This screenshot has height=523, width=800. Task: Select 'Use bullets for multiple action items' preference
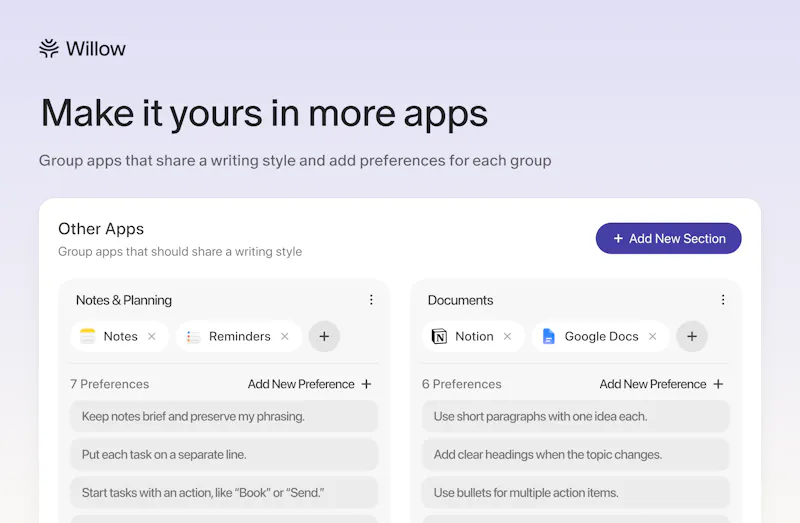576,493
